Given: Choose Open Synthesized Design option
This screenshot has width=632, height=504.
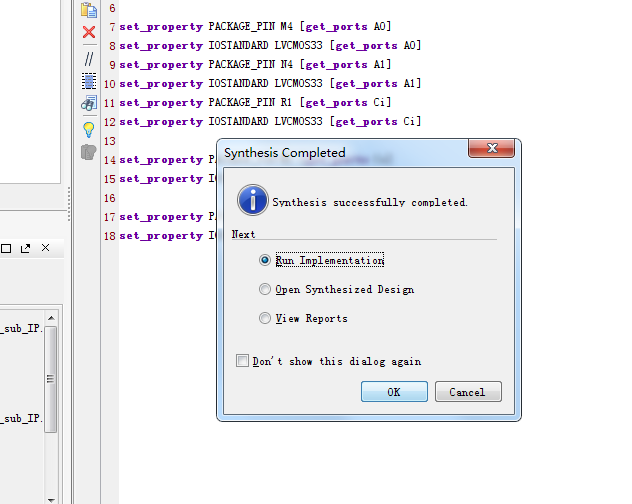Looking at the screenshot, I should 265,289.
